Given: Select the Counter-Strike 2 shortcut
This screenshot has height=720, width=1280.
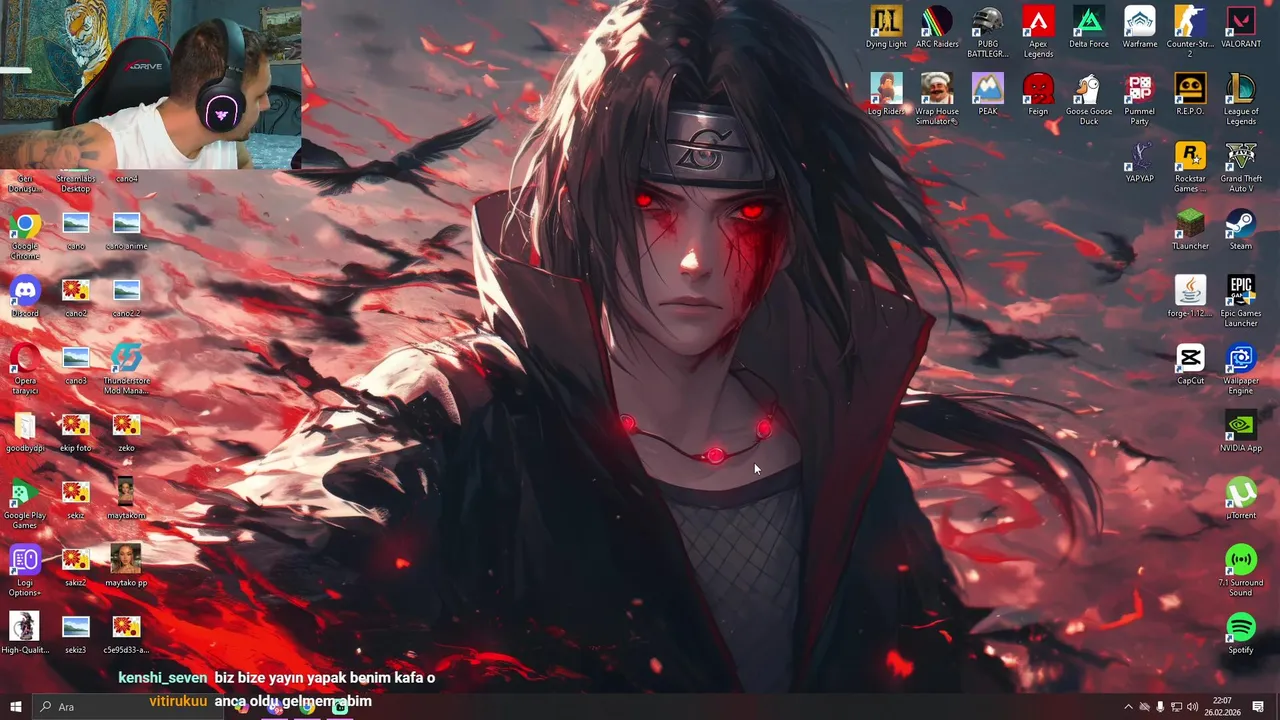Looking at the screenshot, I should [x=1190, y=32].
